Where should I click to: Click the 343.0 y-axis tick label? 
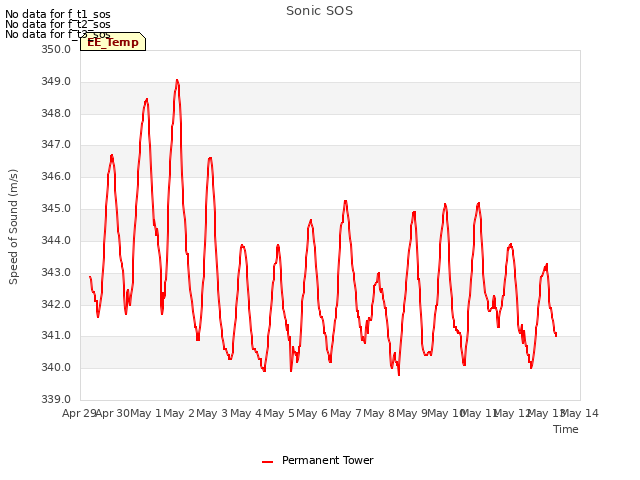56,272
